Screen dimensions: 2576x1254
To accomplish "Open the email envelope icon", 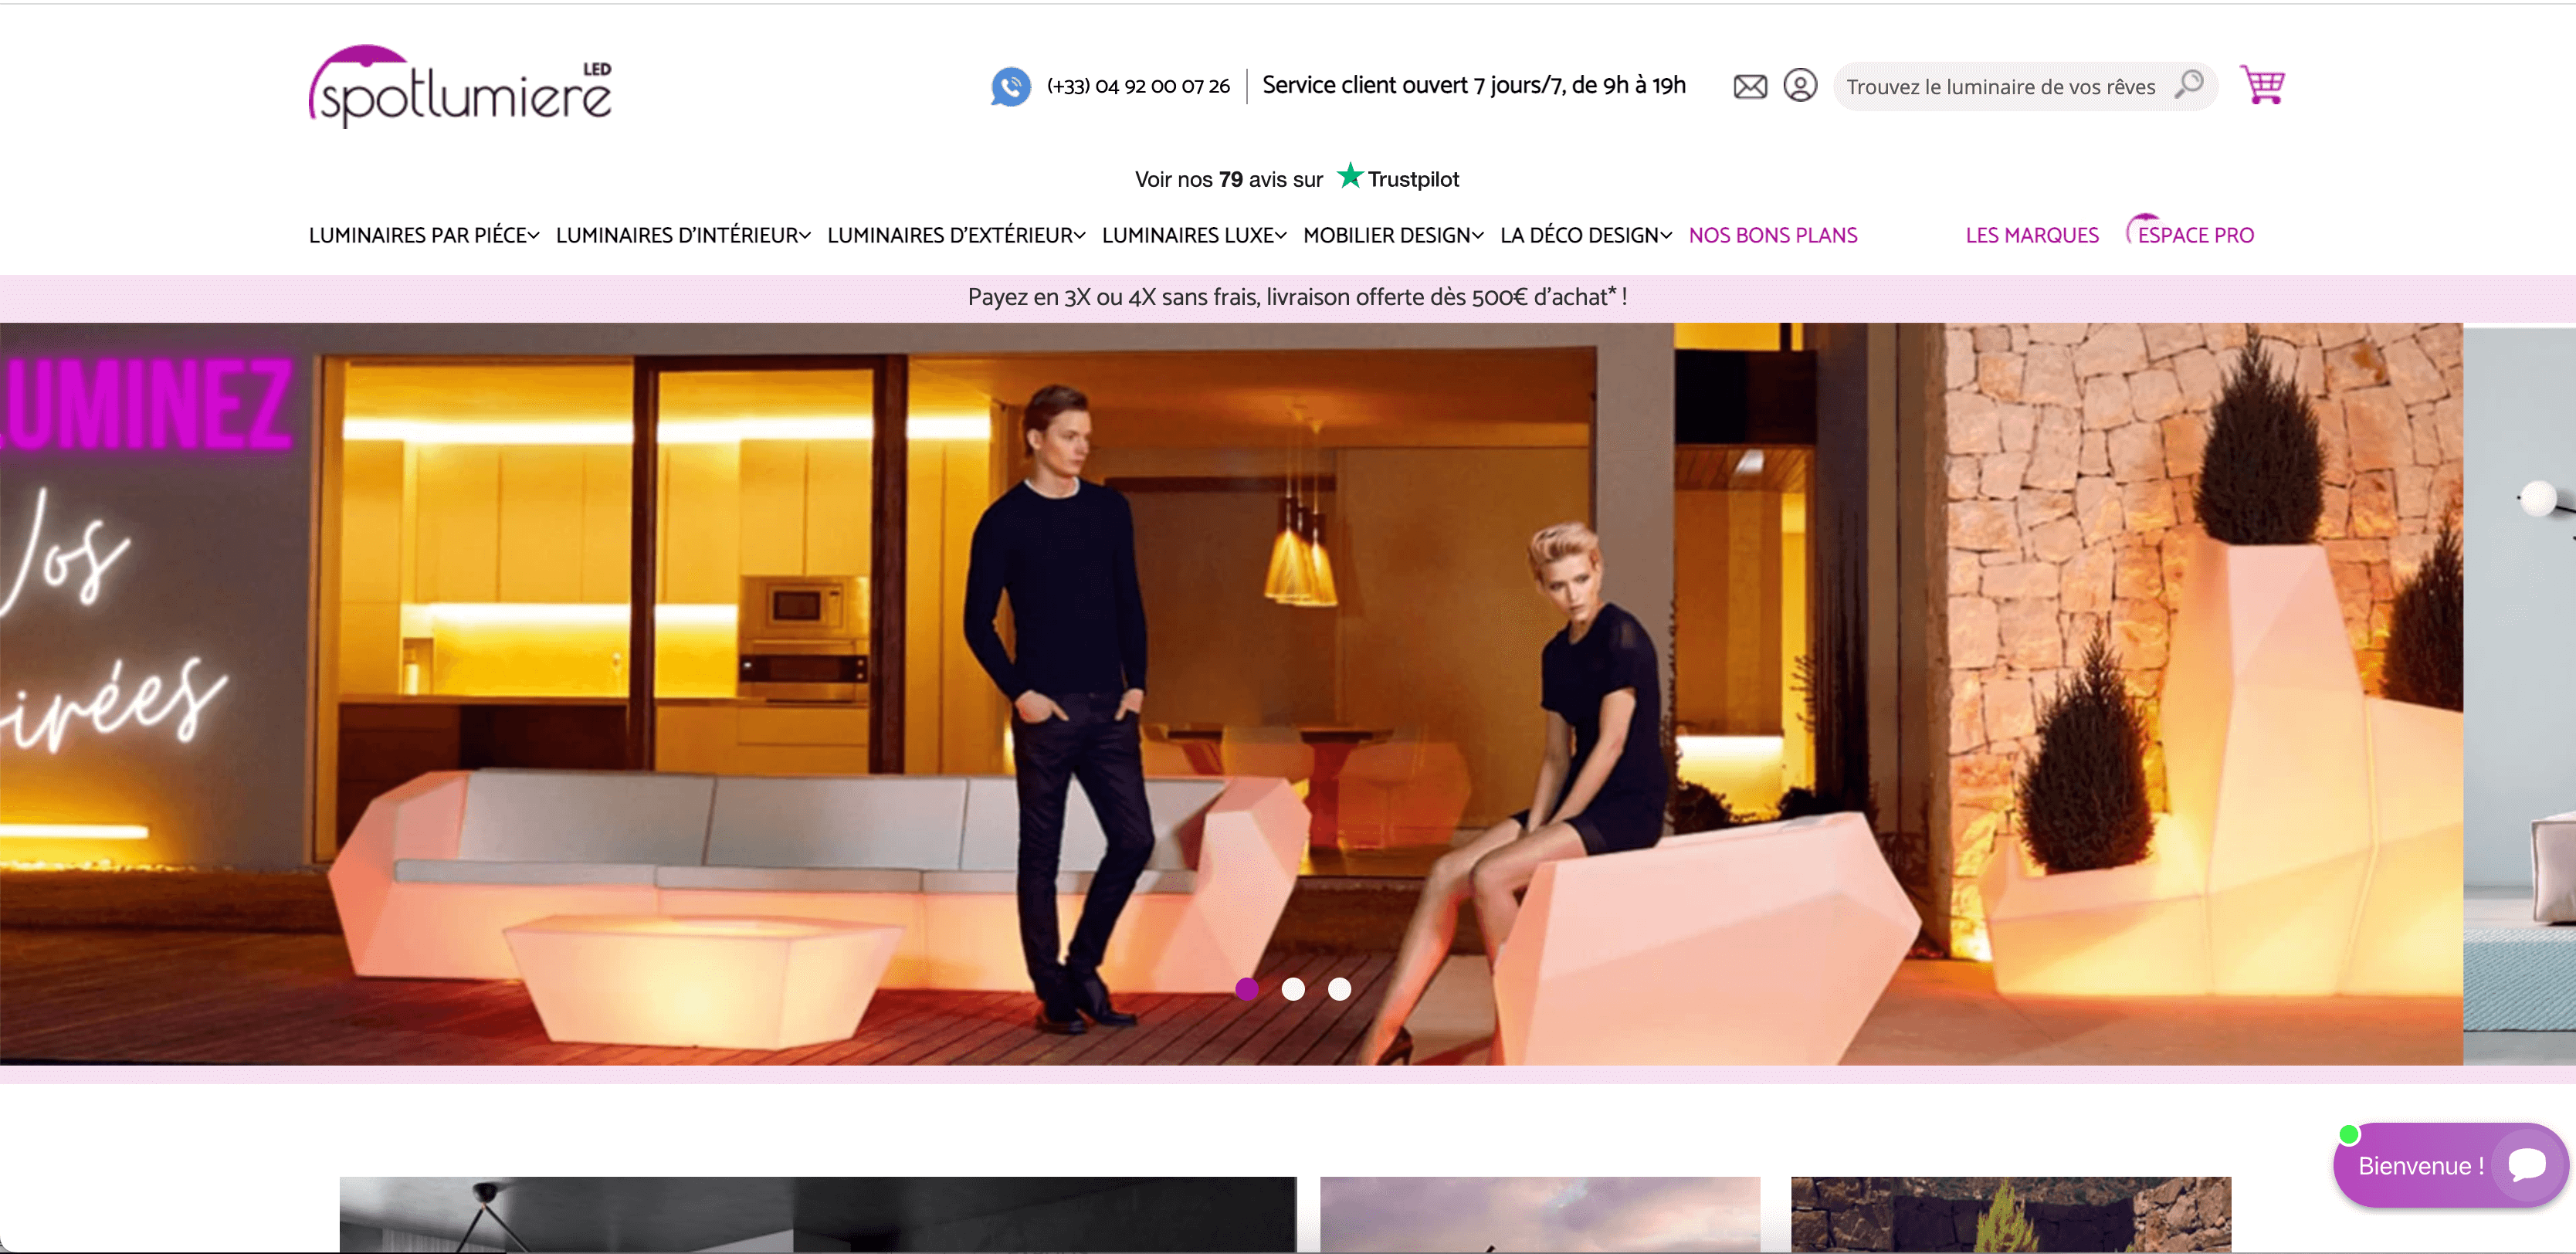I will tap(1749, 86).
